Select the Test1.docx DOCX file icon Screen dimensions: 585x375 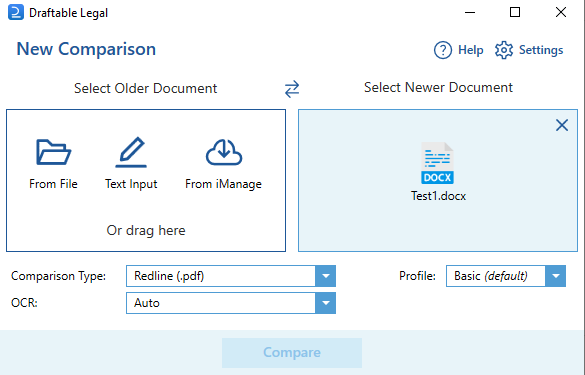438,163
